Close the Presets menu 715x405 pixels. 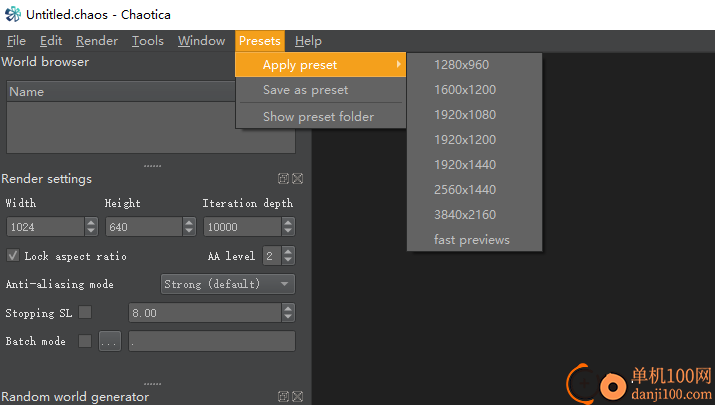coord(260,41)
